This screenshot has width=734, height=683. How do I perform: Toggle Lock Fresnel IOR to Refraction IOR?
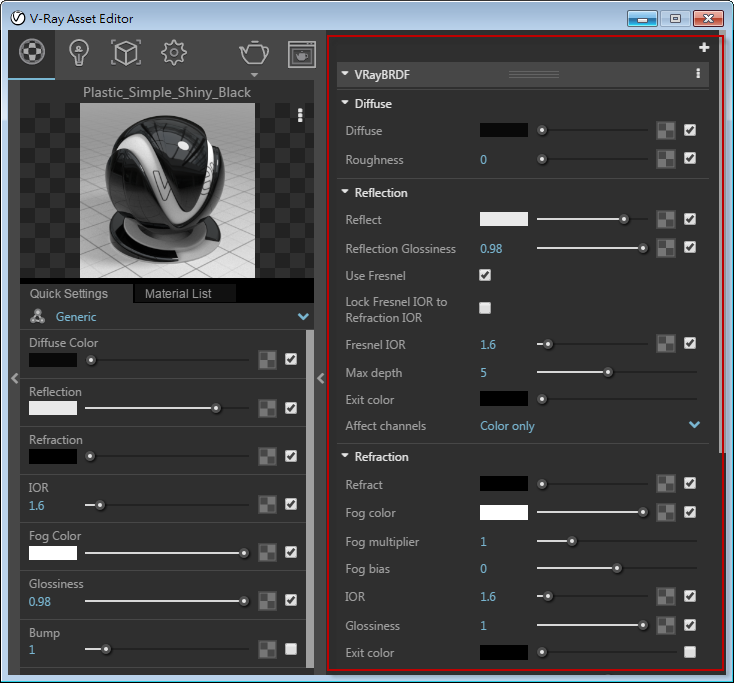485,308
